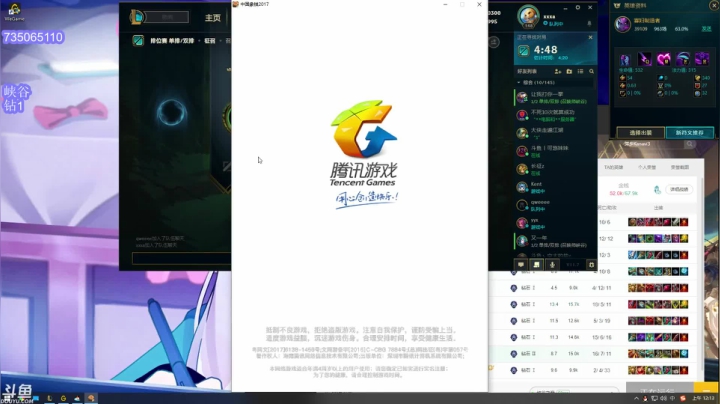Click champion E ability icon
720x404 pixels.
(x=683, y=59)
